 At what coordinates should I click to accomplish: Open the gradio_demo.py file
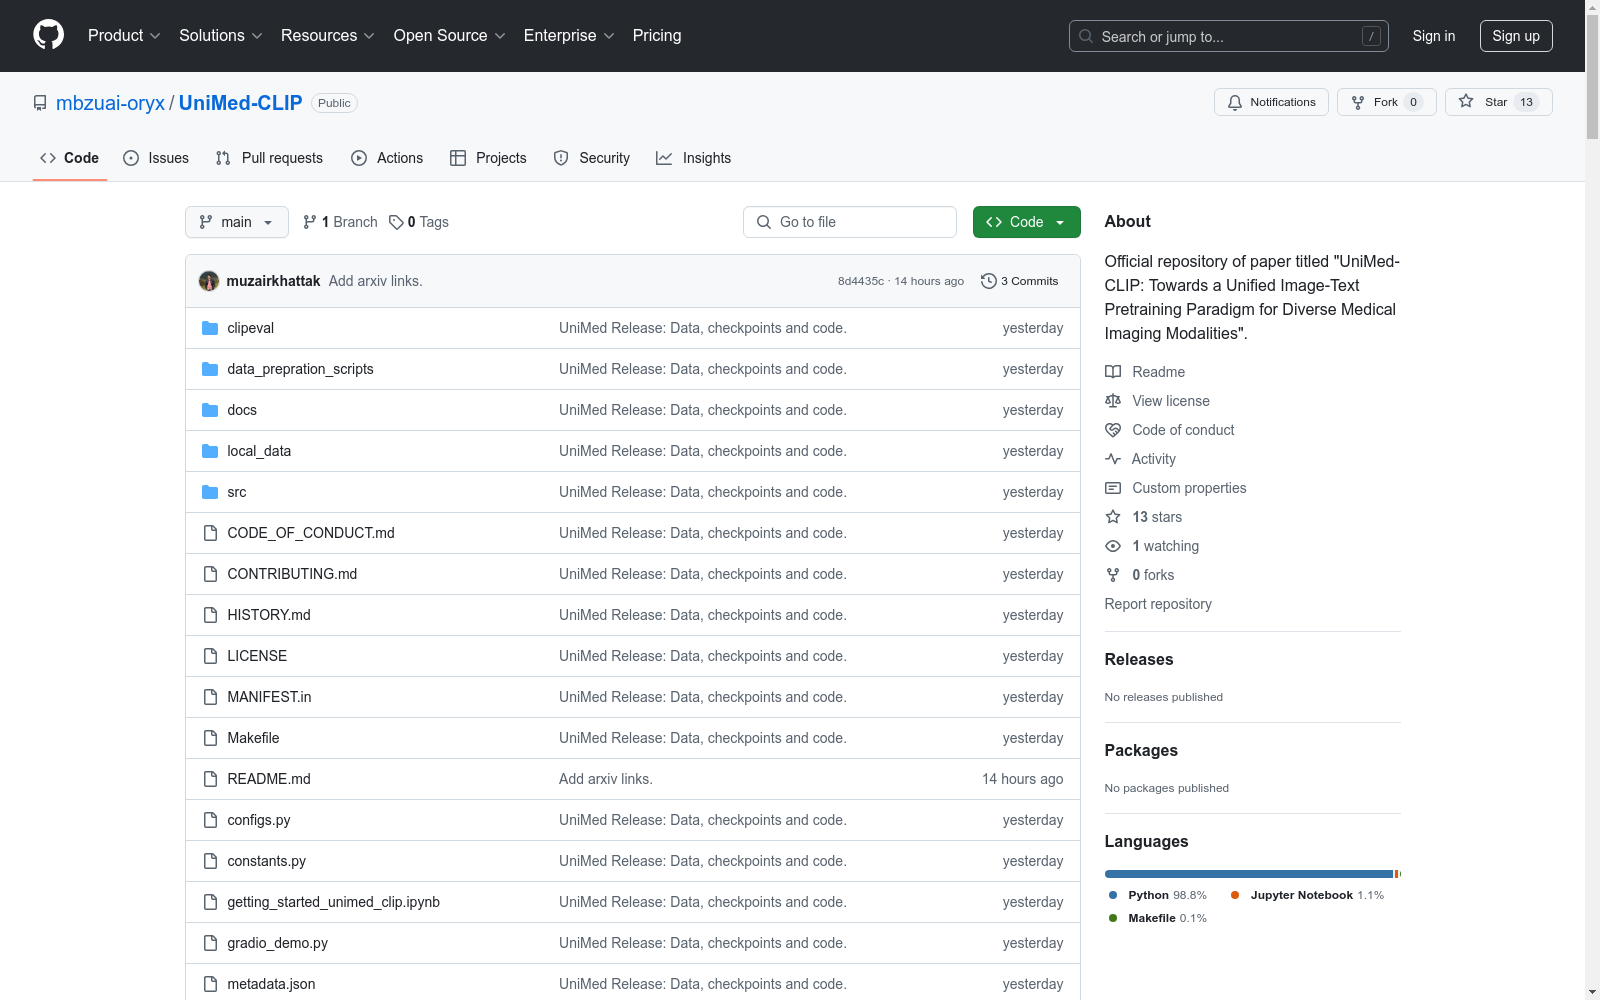pyautogui.click(x=277, y=943)
